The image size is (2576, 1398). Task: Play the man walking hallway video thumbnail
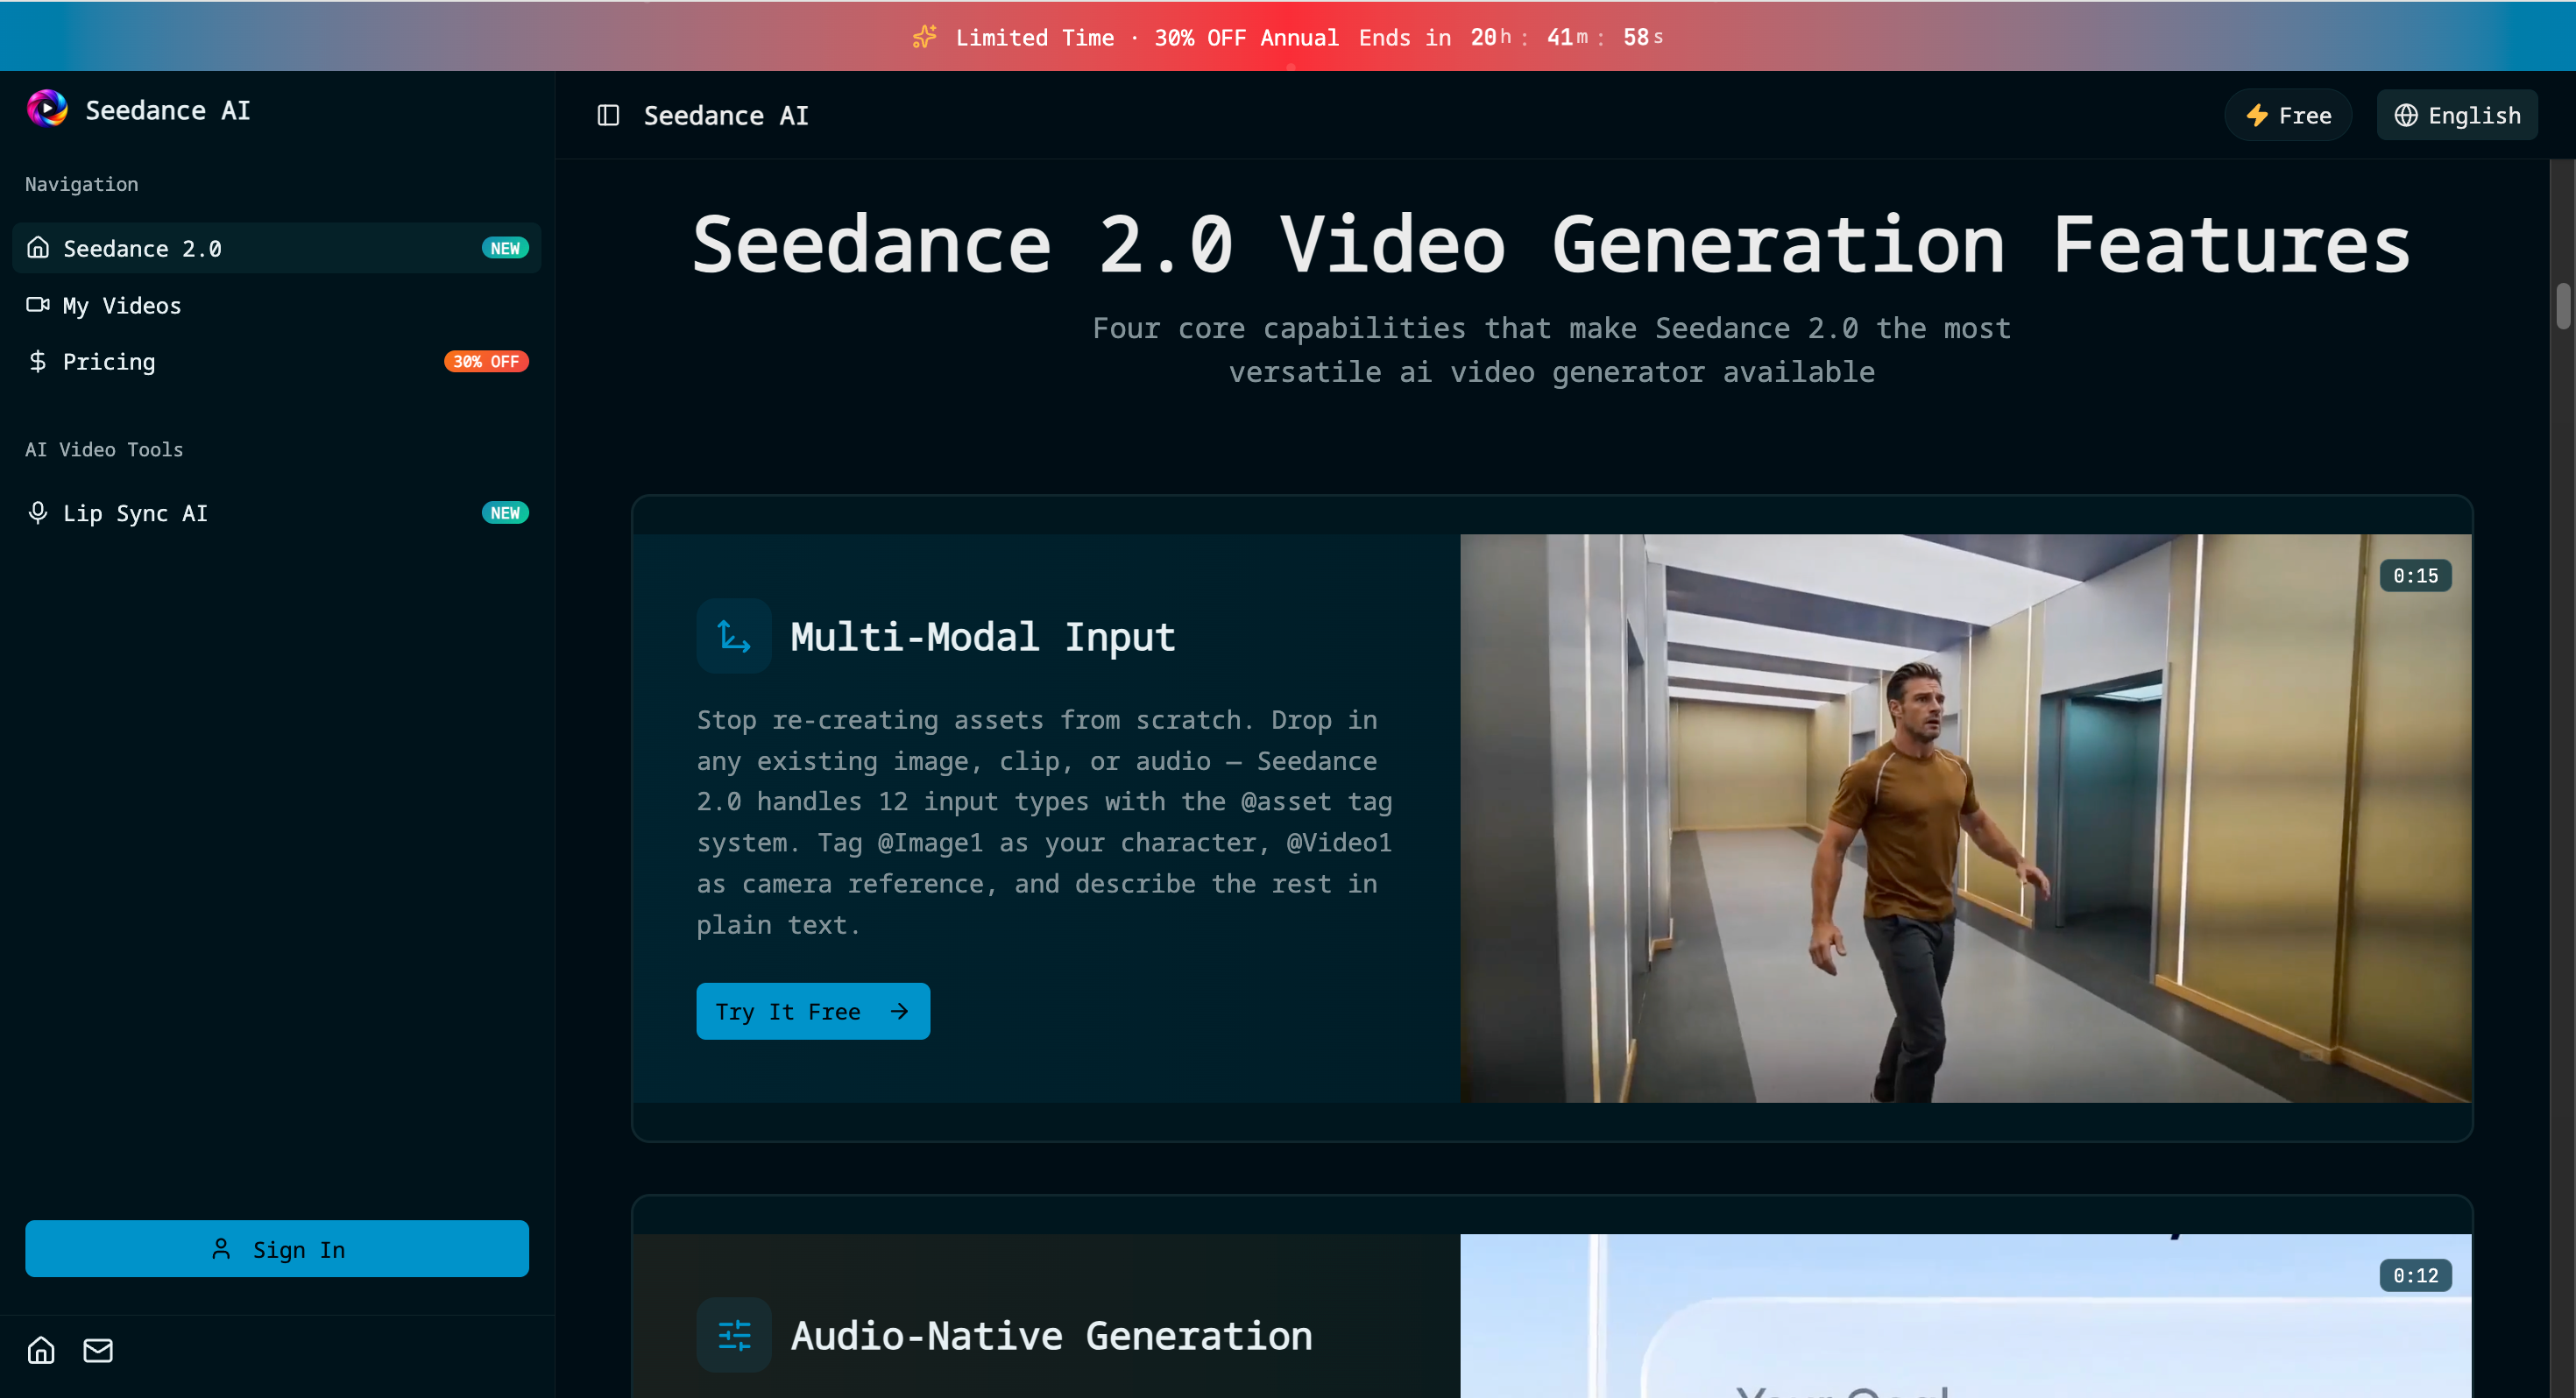[x=1964, y=818]
